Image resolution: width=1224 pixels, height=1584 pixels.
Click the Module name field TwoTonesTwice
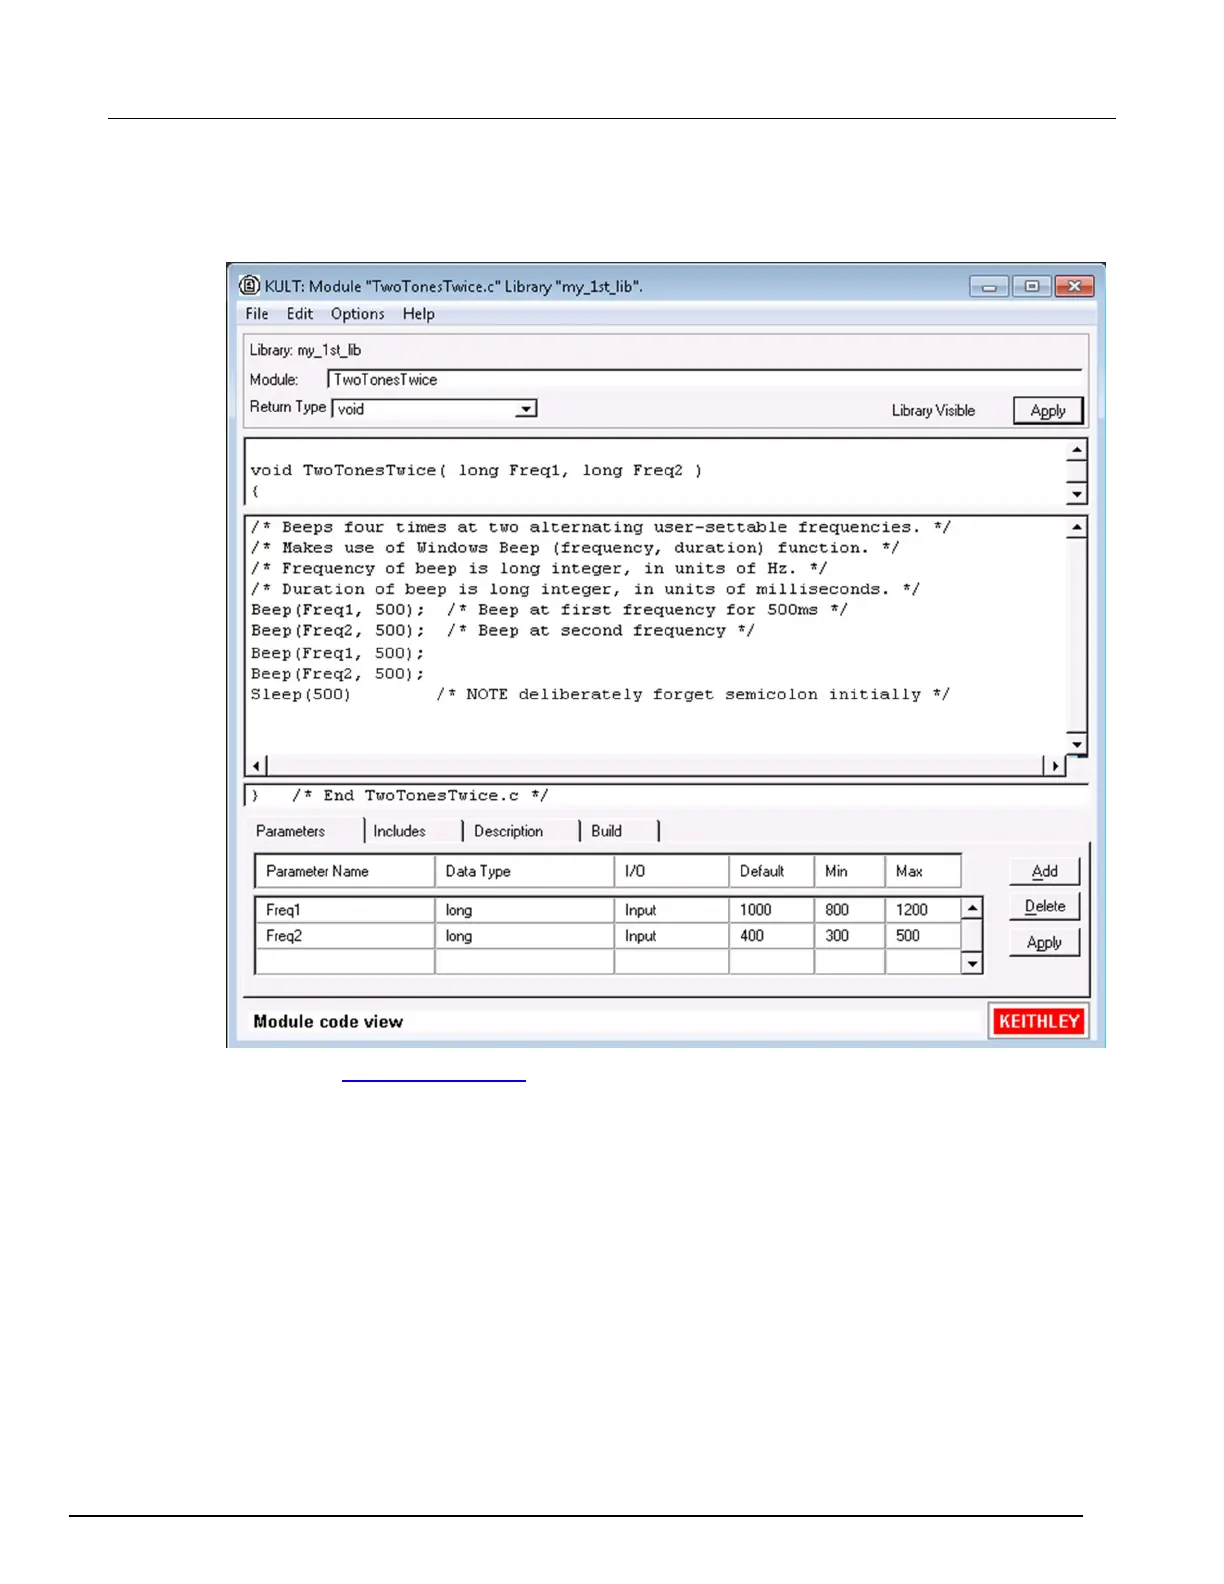tap(705, 380)
